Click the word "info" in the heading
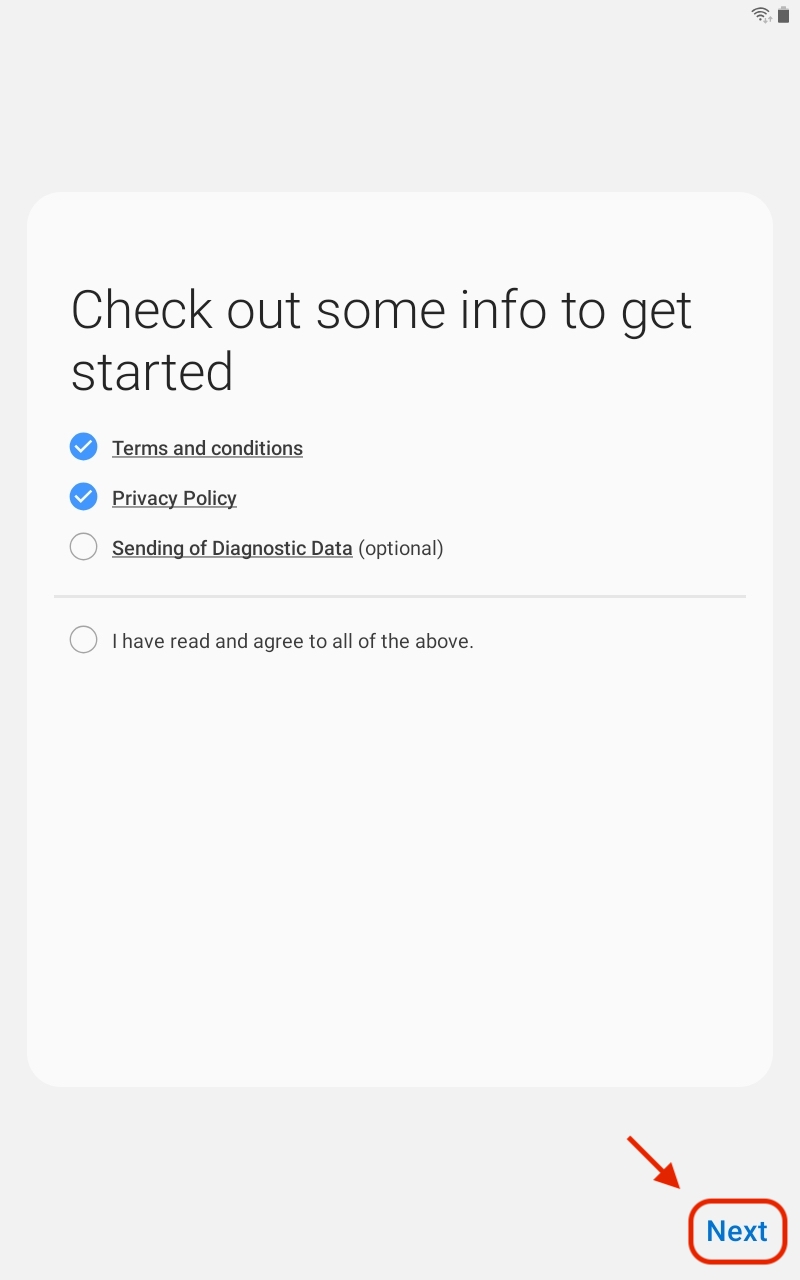Image resolution: width=800 pixels, height=1280 pixels. tap(503, 310)
